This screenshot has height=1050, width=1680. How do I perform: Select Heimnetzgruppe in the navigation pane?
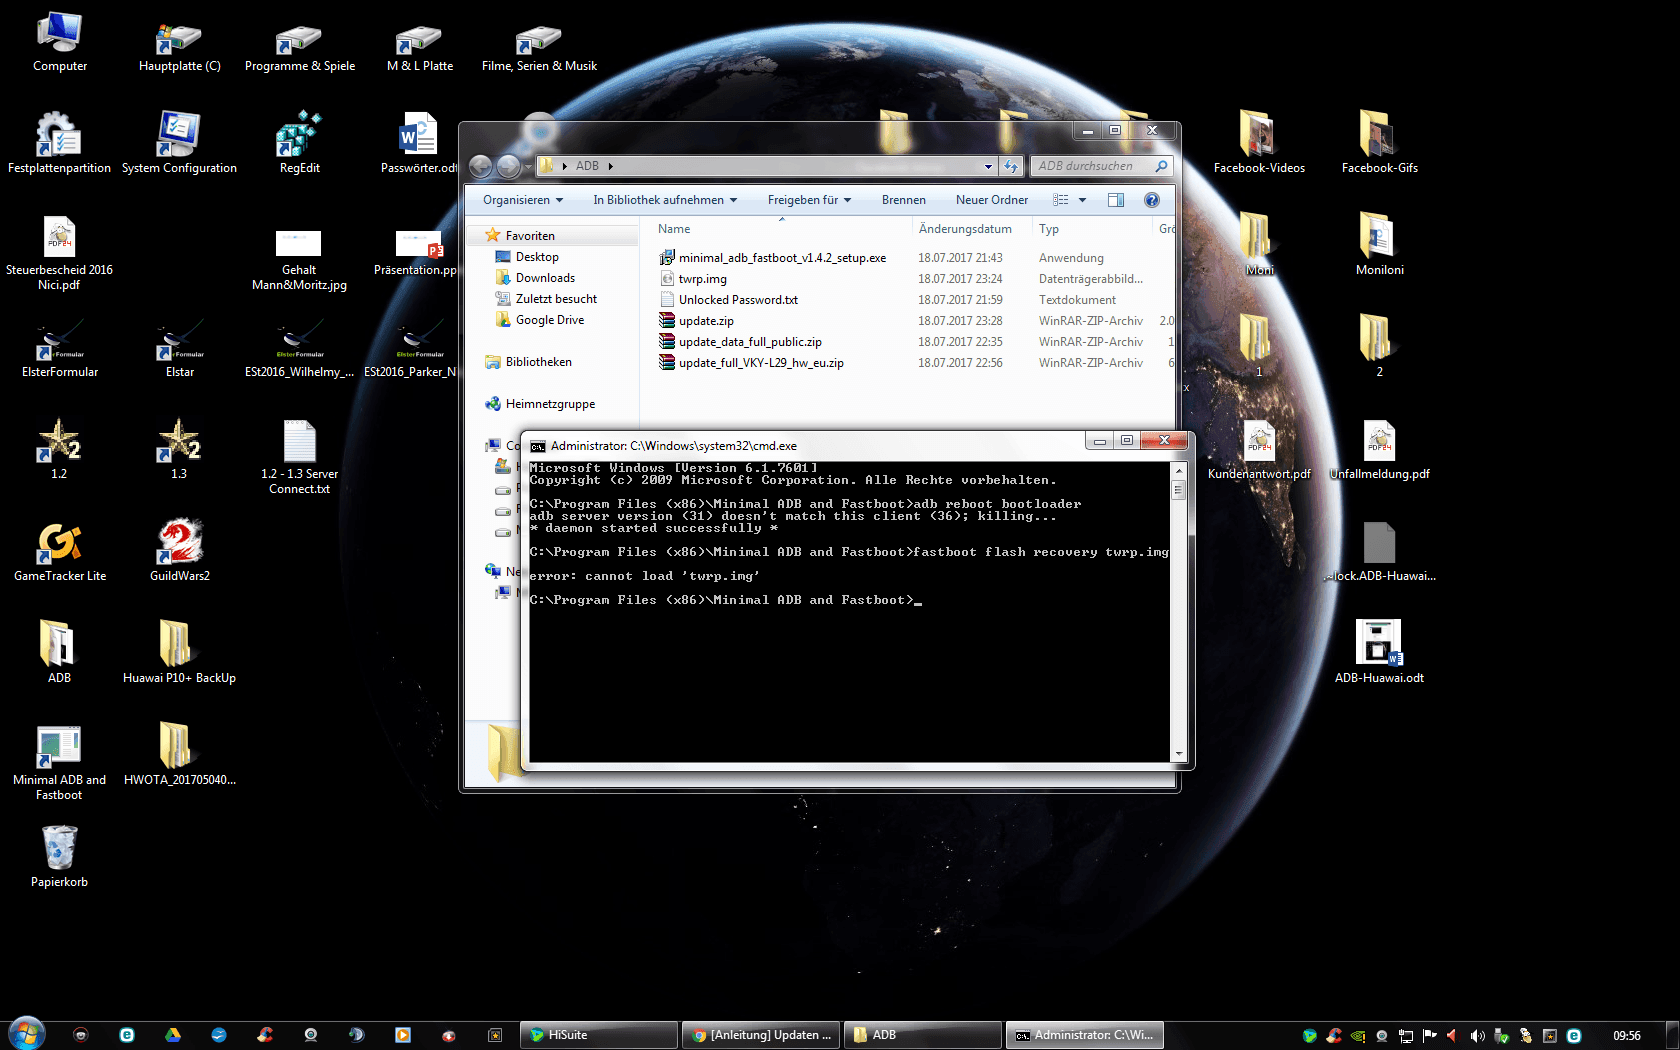(x=550, y=404)
